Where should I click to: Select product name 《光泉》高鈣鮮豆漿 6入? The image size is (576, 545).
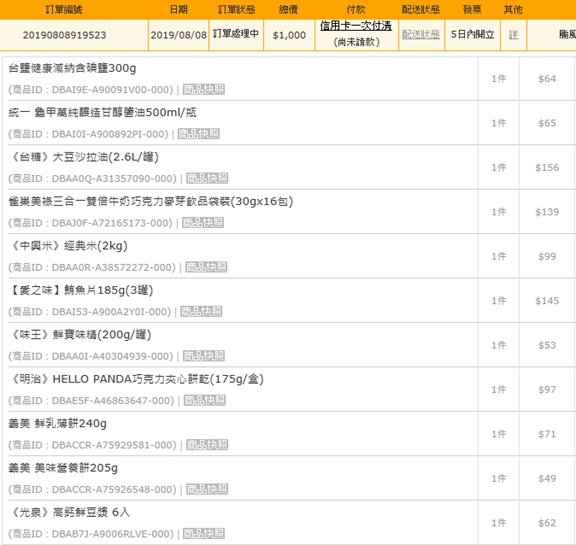coord(69,512)
